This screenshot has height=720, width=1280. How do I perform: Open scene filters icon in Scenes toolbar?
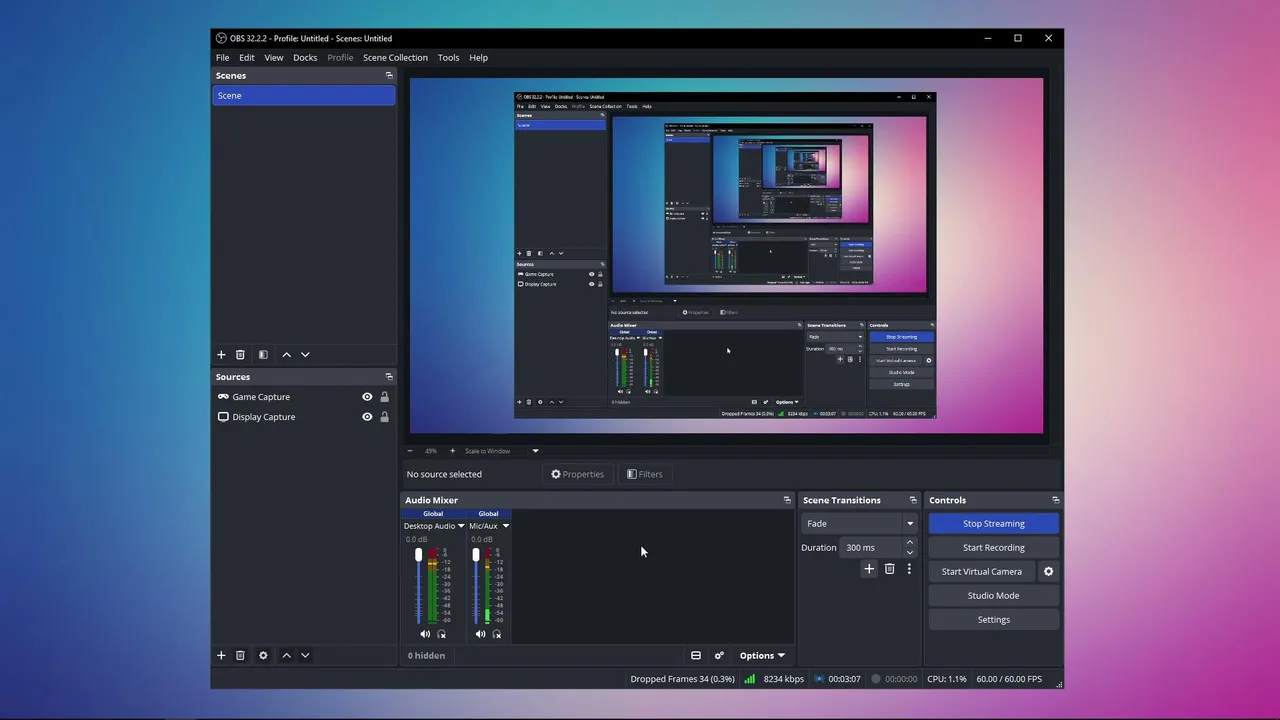[x=263, y=354]
